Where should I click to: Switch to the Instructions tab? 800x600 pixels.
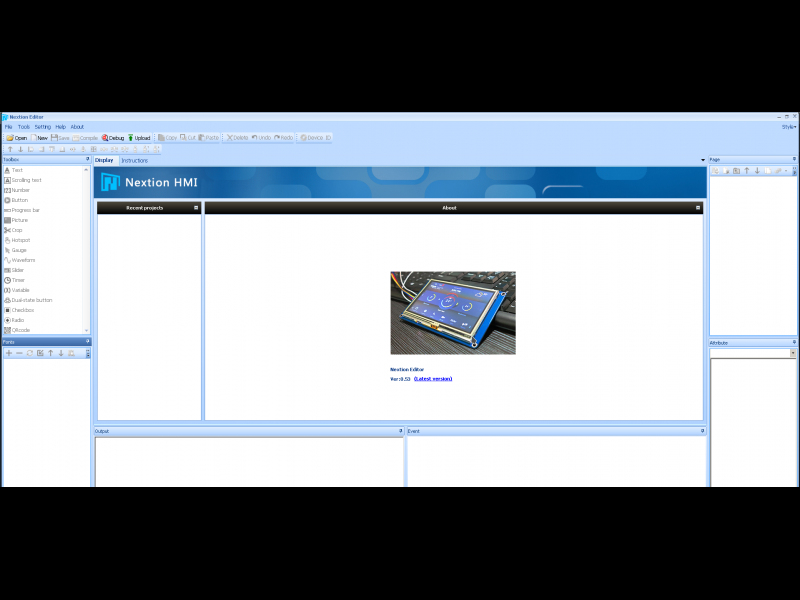tap(134, 160)
